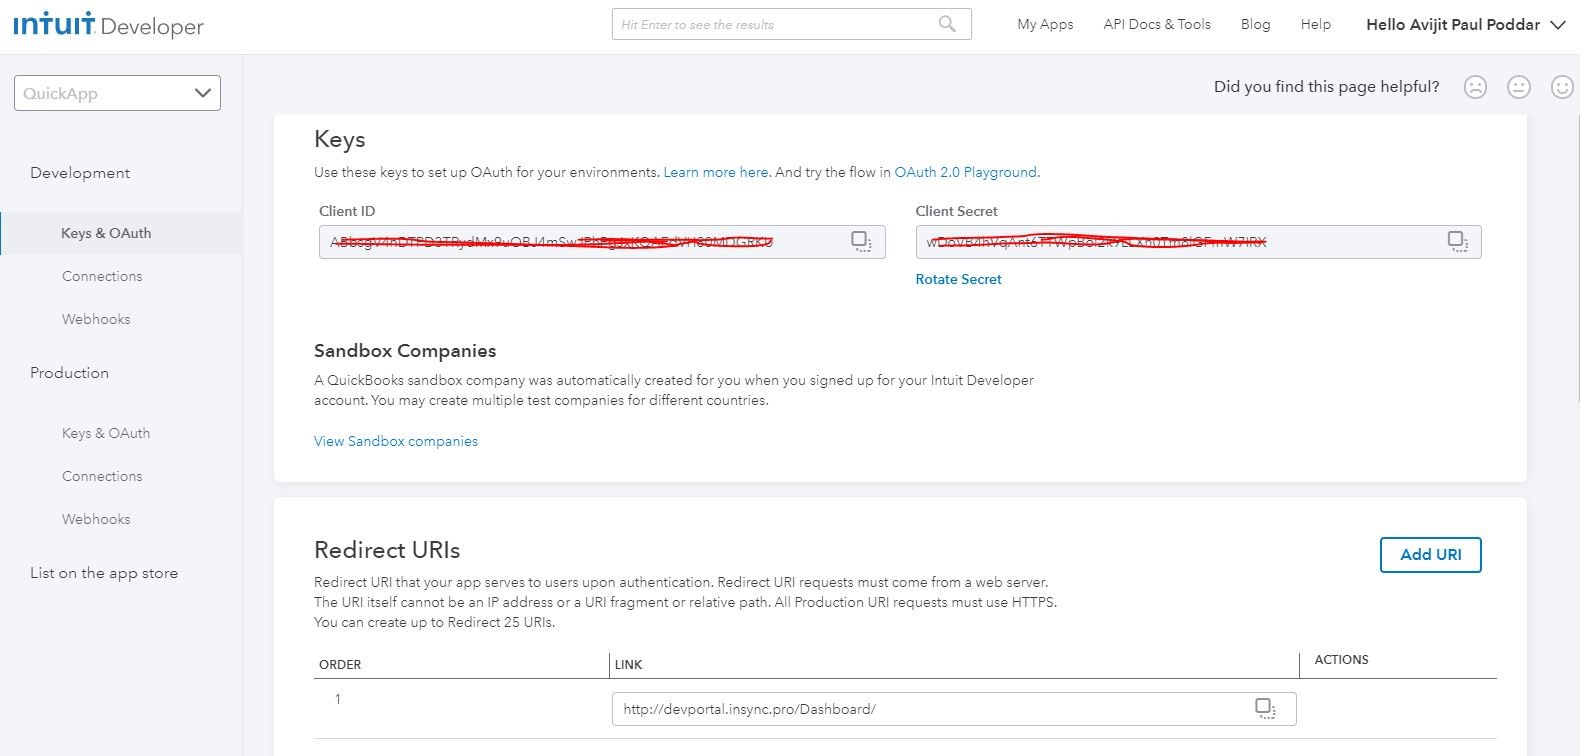Expand the Hello Avijit Paul Poddar menu
This screenshot has width=1580, height=756.
[1465, 25]
